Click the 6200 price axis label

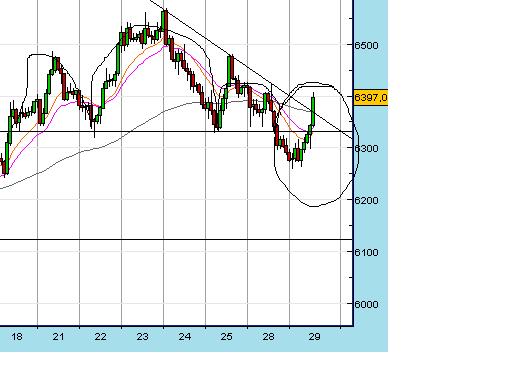click(x=366, y=200)
